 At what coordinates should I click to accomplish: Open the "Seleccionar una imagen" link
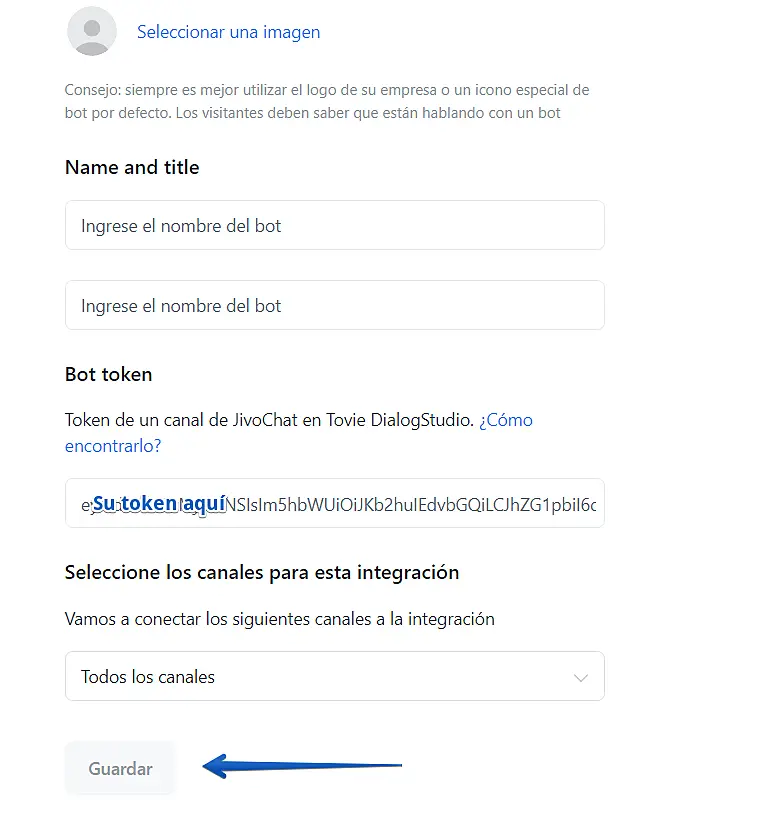(x=228, y=32)
